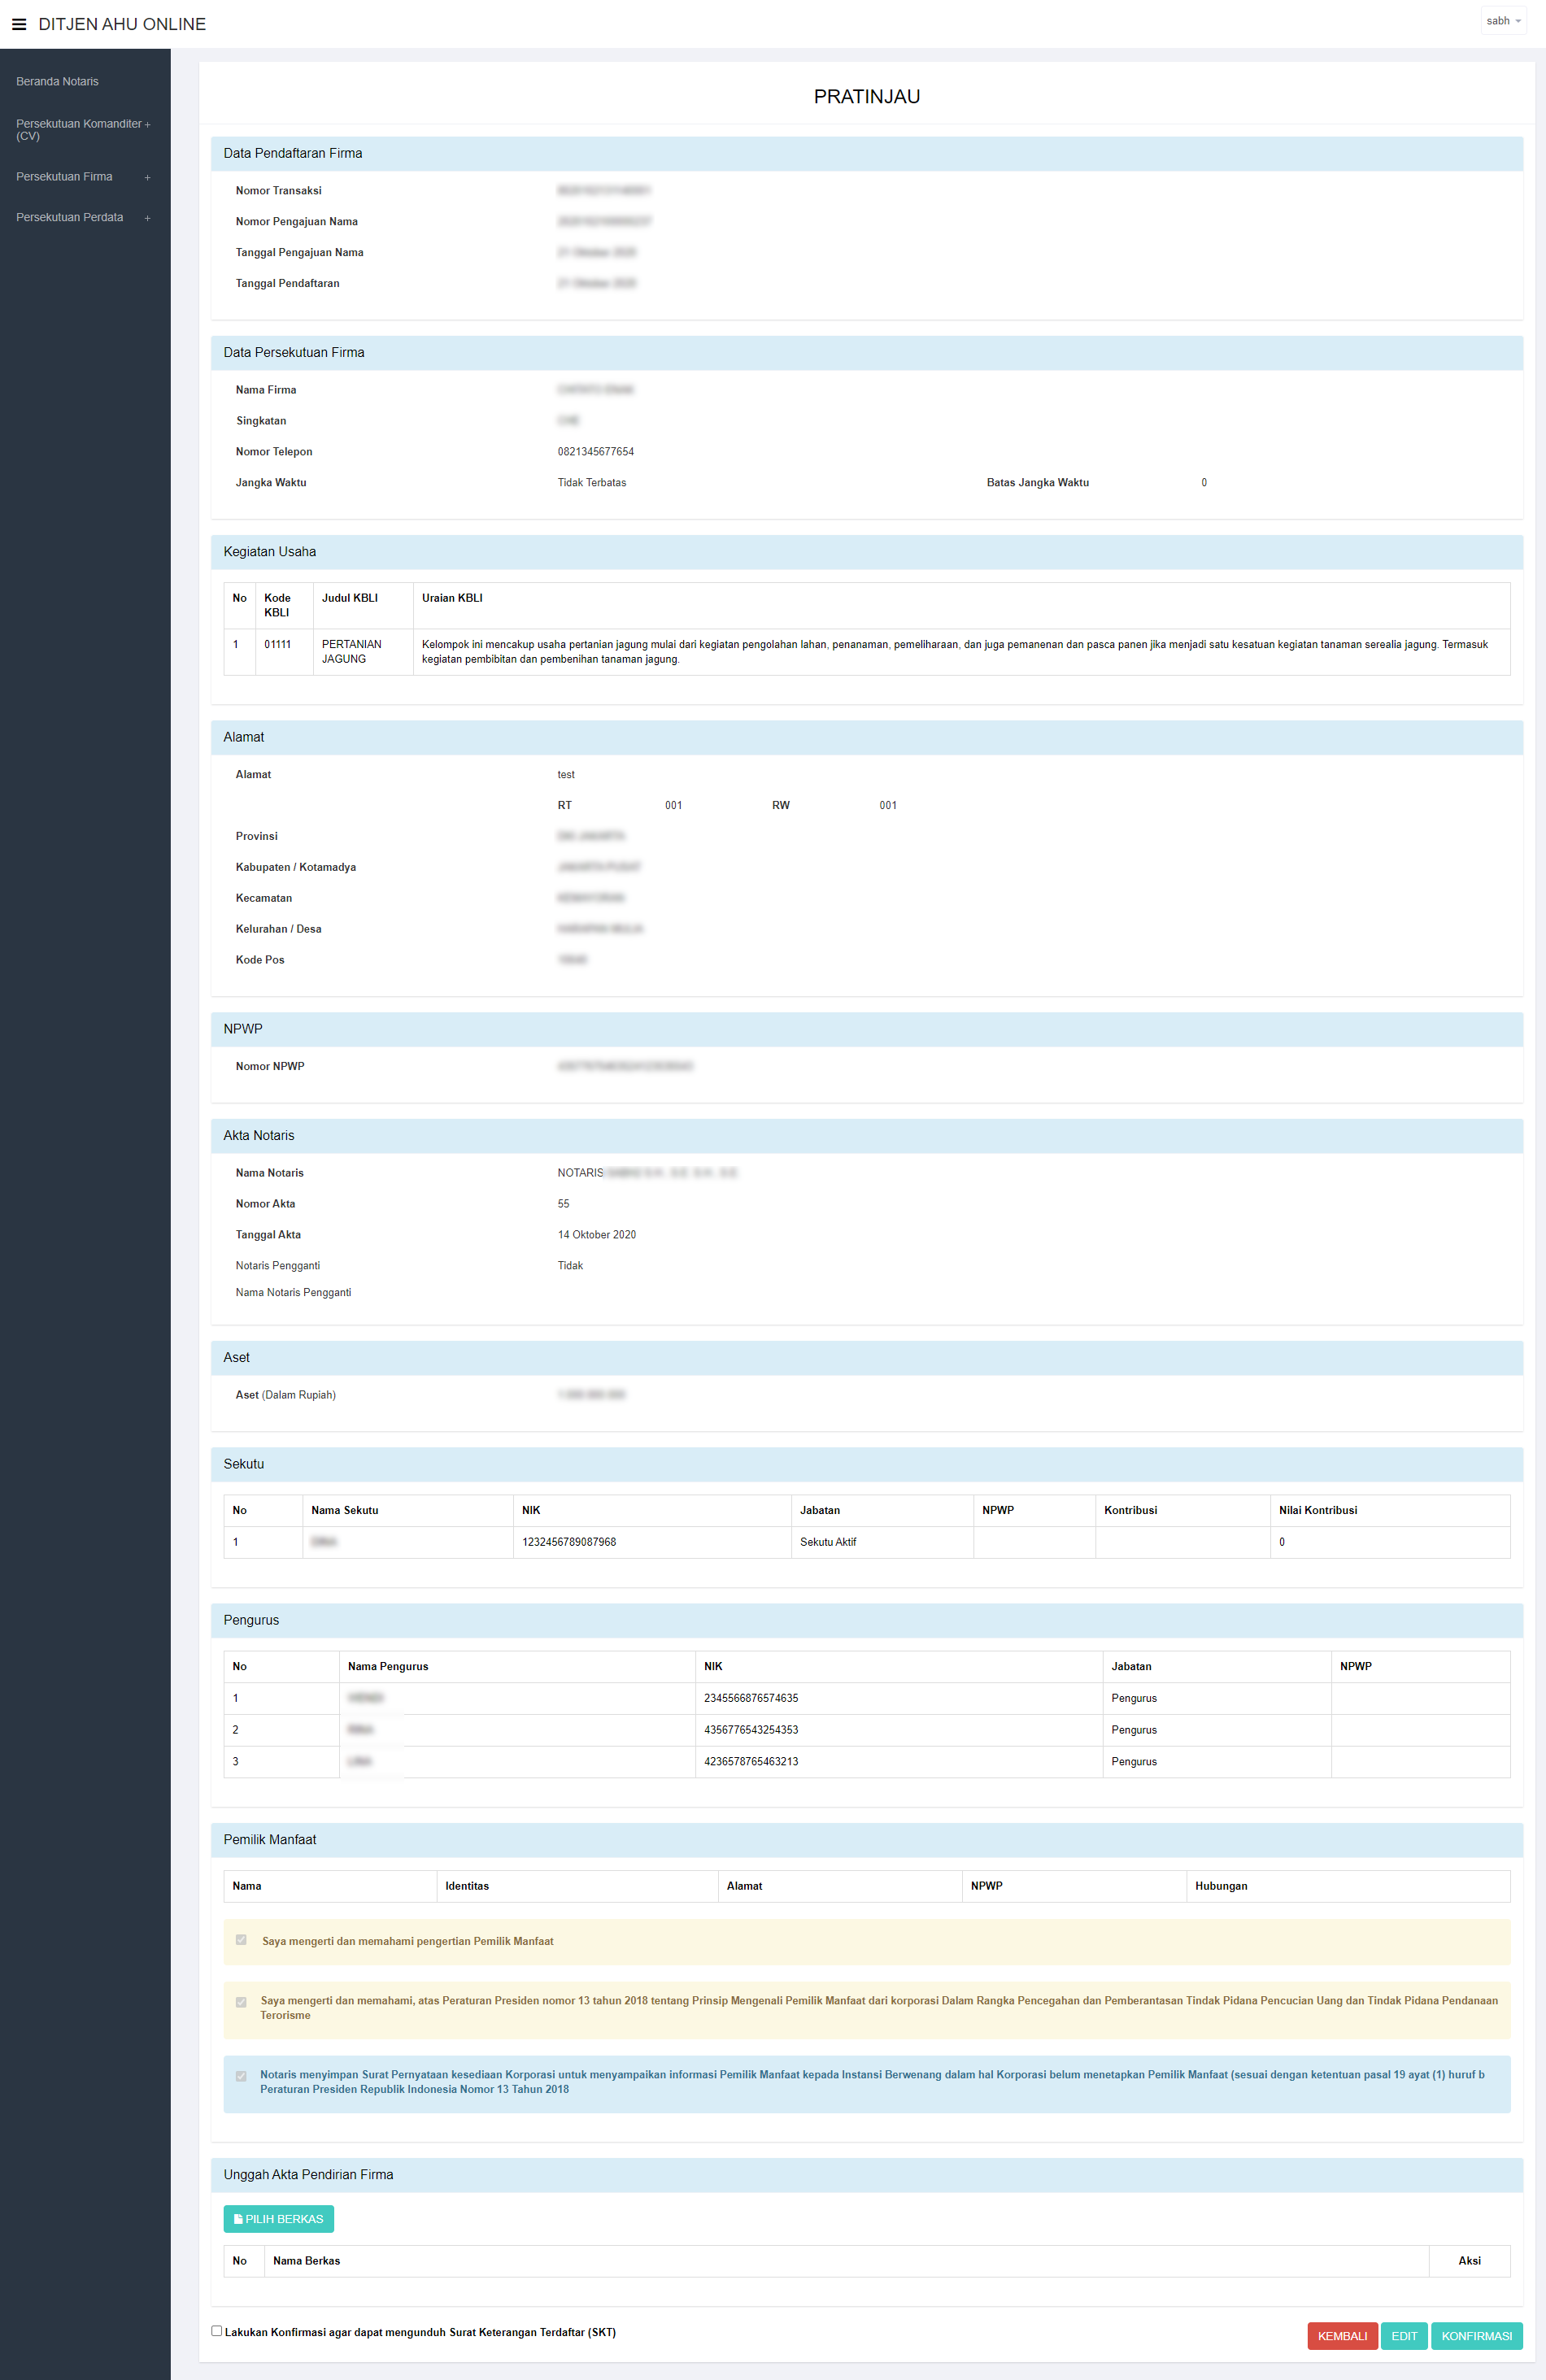
Task: Expand the Persekutuan Firma sidebar menu
Action: 64,177
